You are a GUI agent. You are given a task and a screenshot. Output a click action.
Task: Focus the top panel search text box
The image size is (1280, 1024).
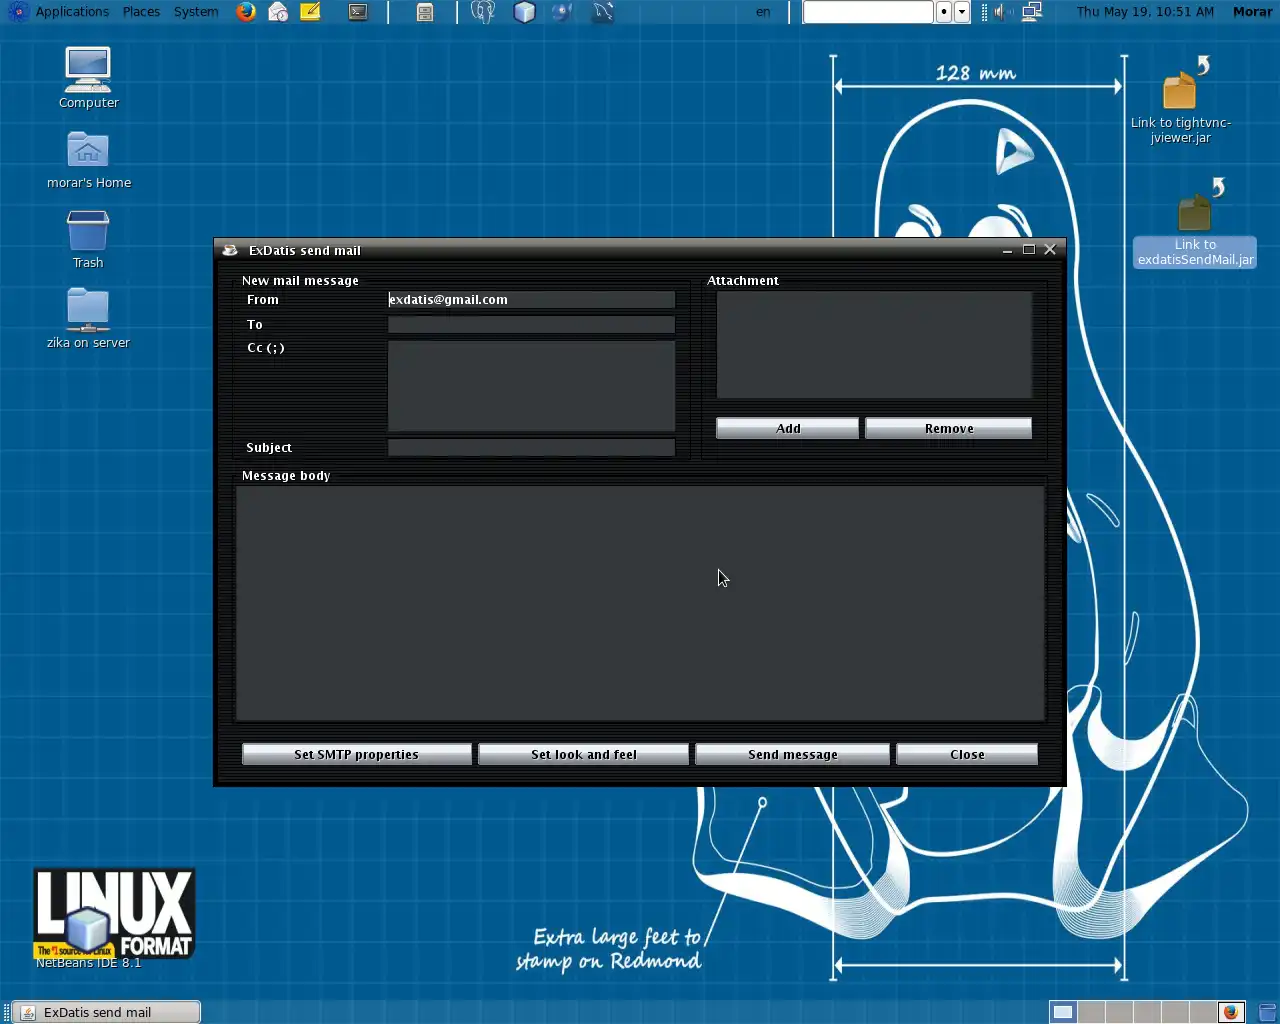tap(868, 12)
